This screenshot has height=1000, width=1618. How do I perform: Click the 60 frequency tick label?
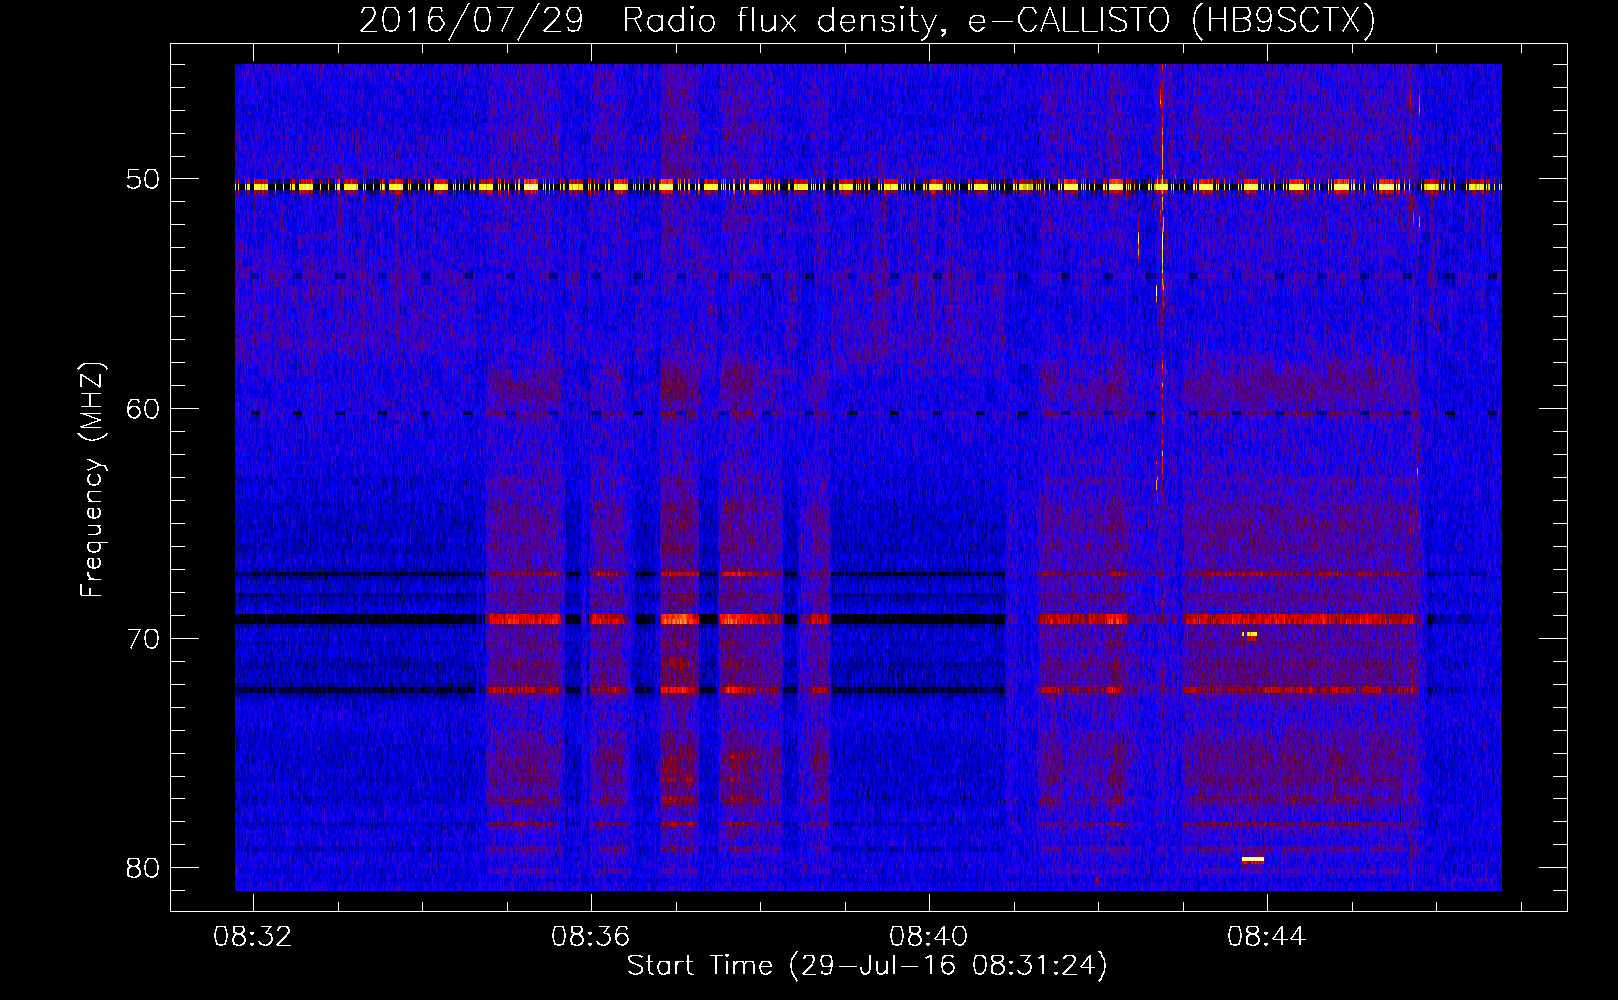[x=143, y=408]
